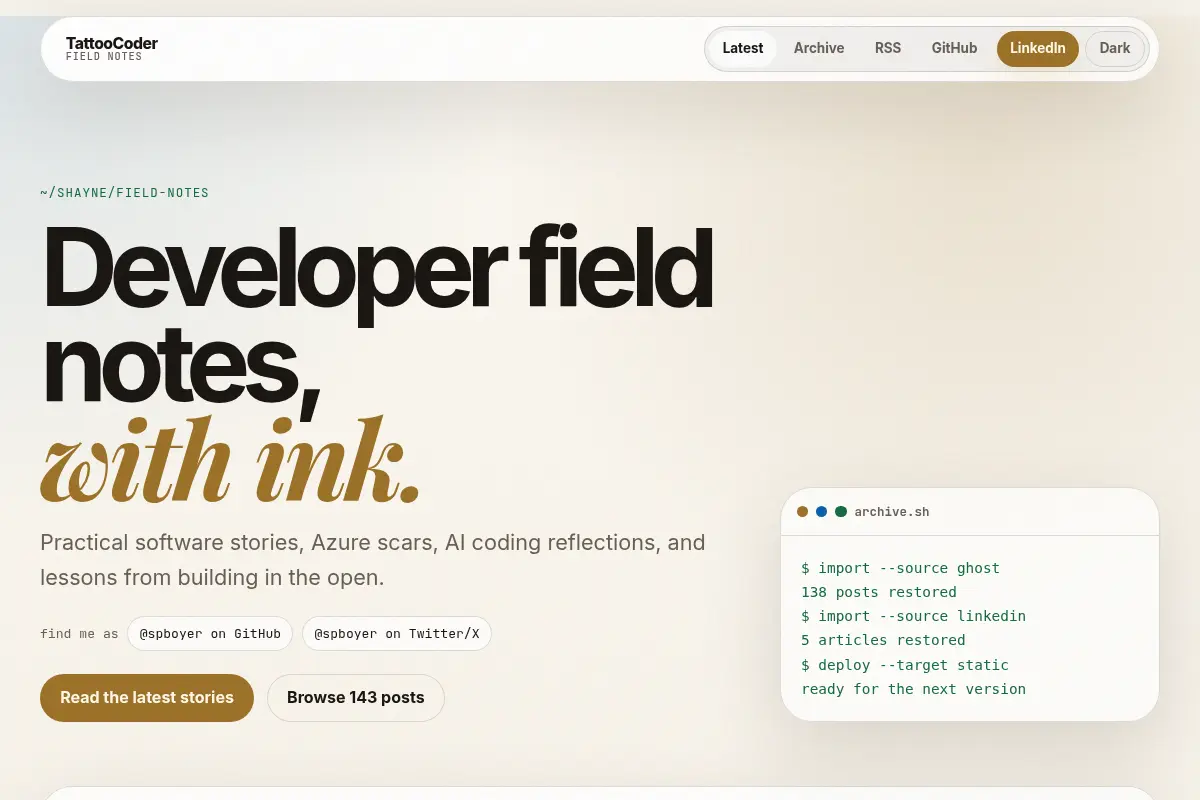This screenshot has width=1200, height=800.
Task: Click the blue dot in archive.sh window
Action: tap(822, 512)
